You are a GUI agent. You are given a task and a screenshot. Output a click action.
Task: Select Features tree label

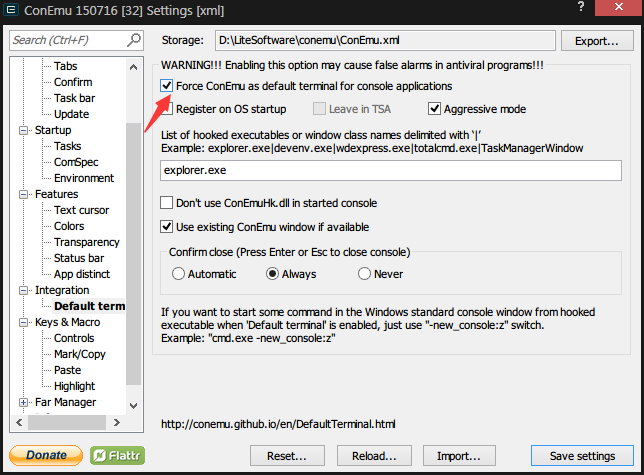point(56,194)
